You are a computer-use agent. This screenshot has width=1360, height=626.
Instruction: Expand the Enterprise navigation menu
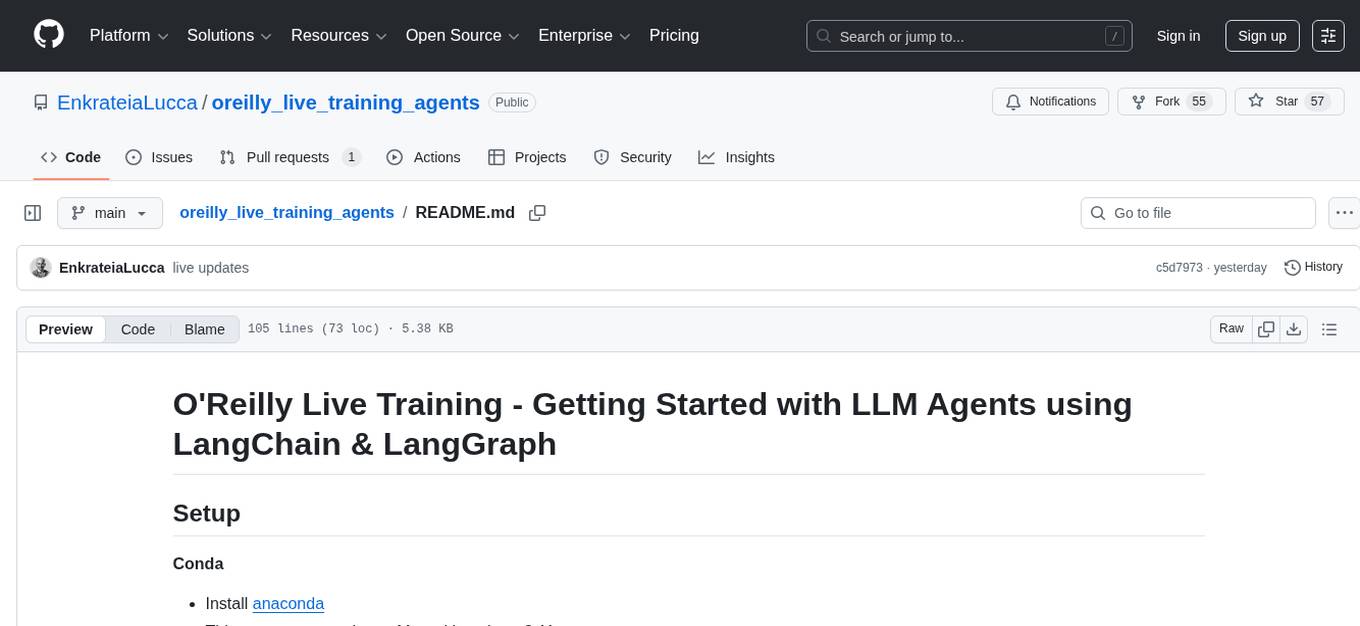[584, 35]
